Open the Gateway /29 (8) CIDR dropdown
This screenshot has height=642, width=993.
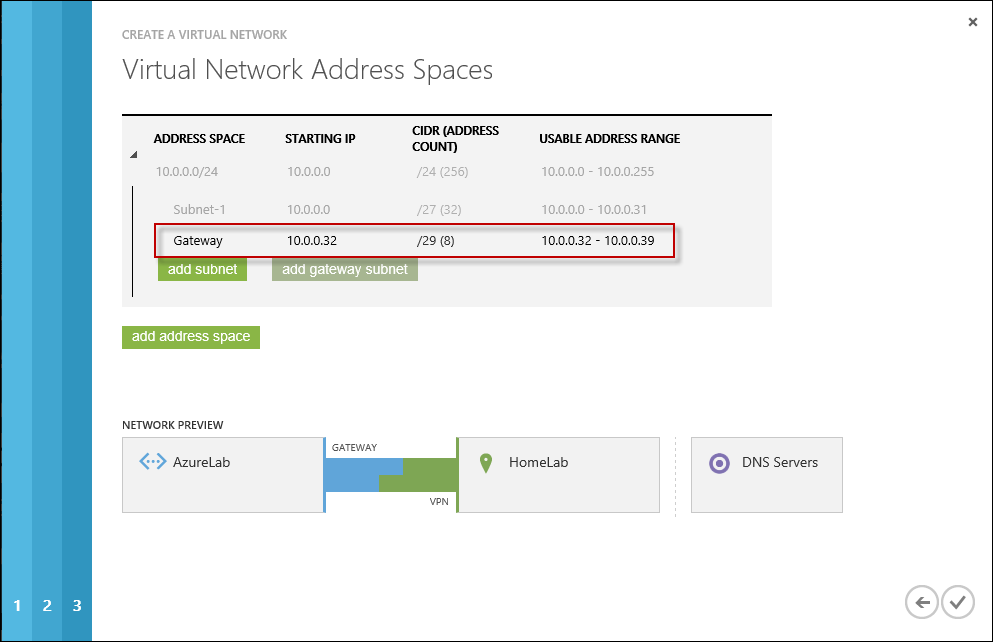[x=436, y=241]
